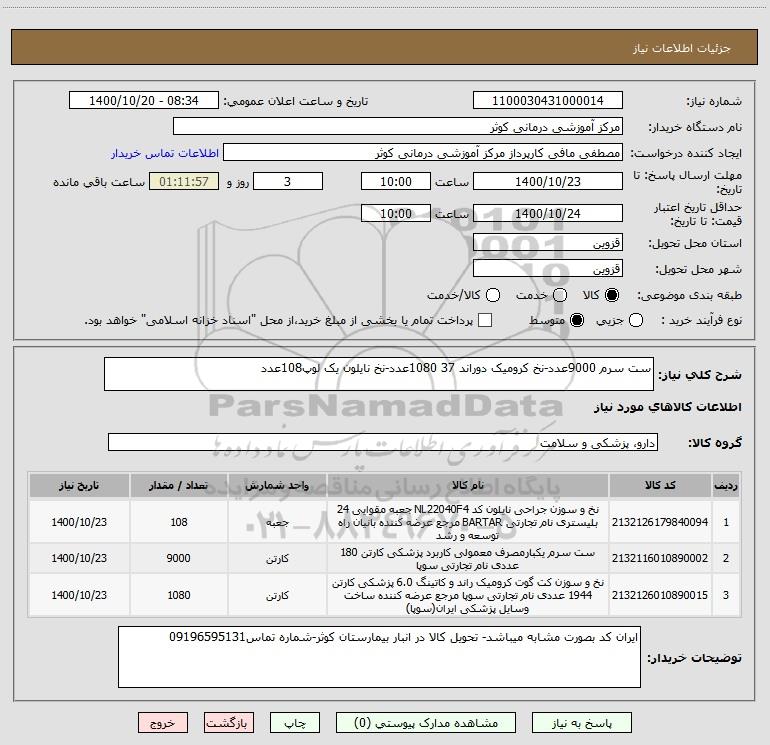Click the remaining days field showing 3
Image resolution: width=770 pixels, height=745 pixels.
click(288, 181)
